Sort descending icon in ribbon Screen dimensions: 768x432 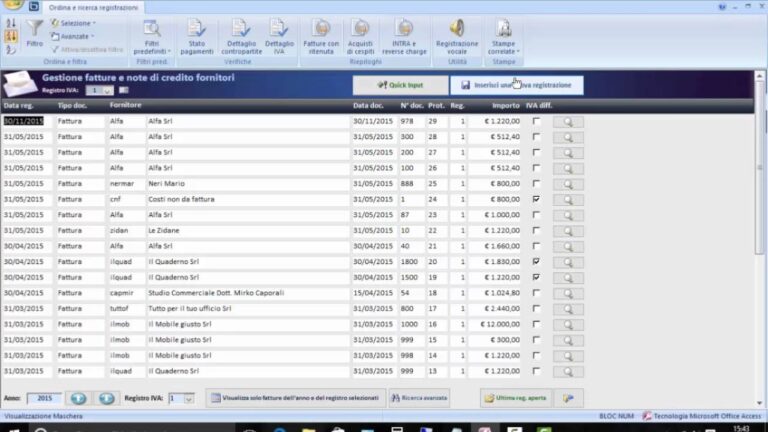11,36
